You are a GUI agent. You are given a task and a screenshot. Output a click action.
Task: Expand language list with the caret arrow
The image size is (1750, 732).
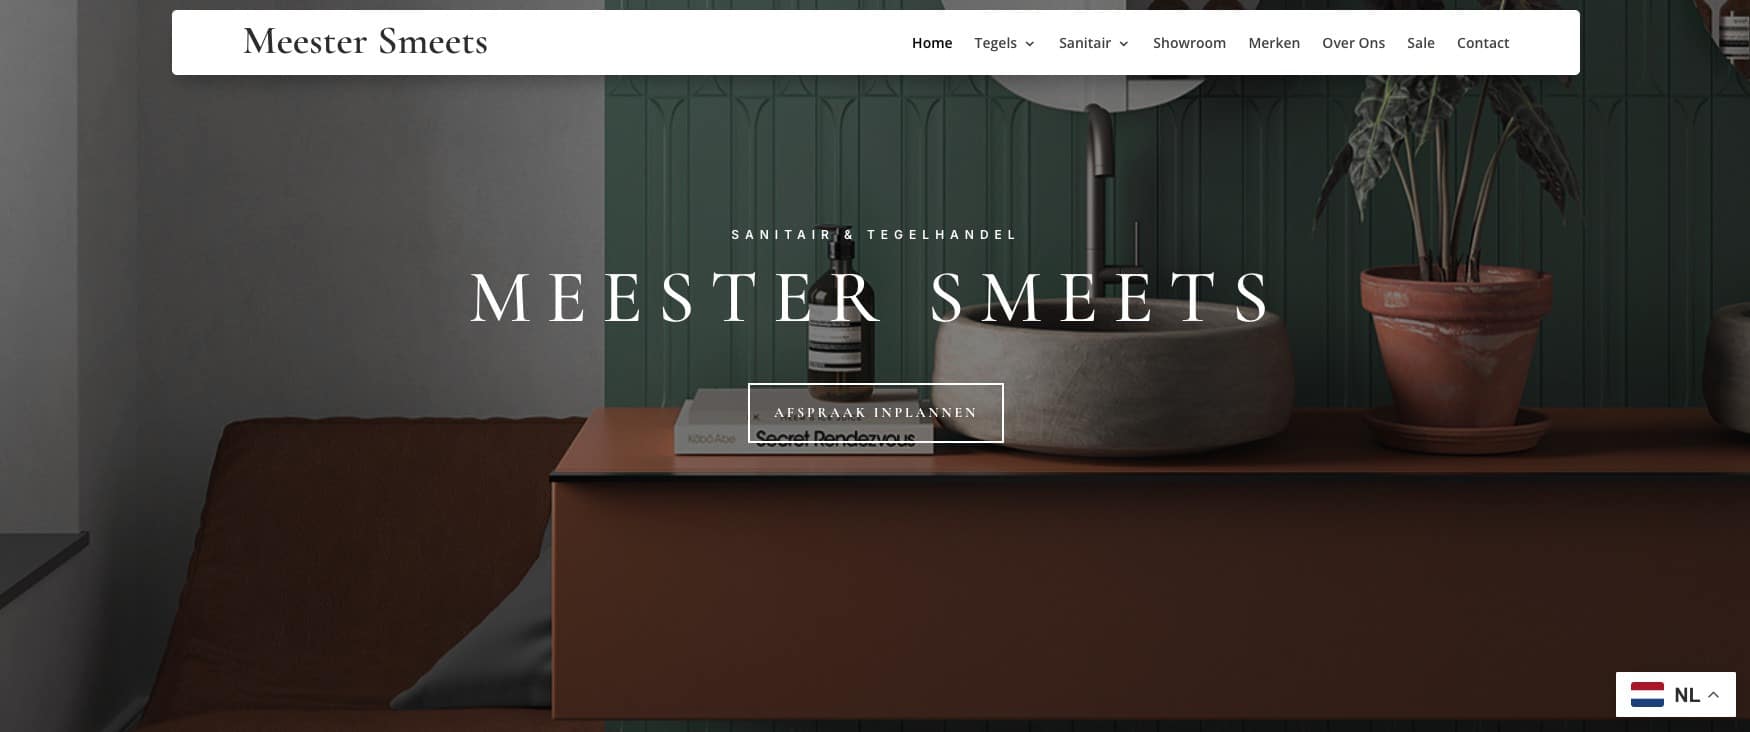1713,694
